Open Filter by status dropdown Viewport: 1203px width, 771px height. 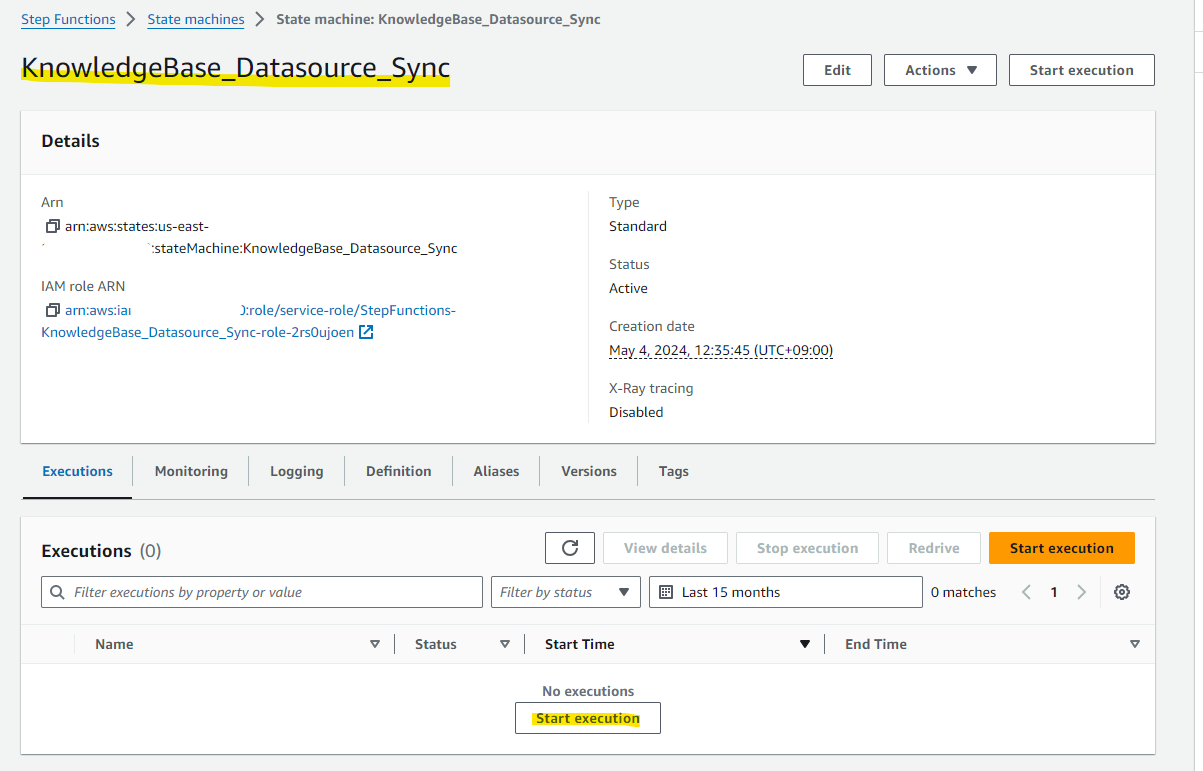[x=566, y=592]
